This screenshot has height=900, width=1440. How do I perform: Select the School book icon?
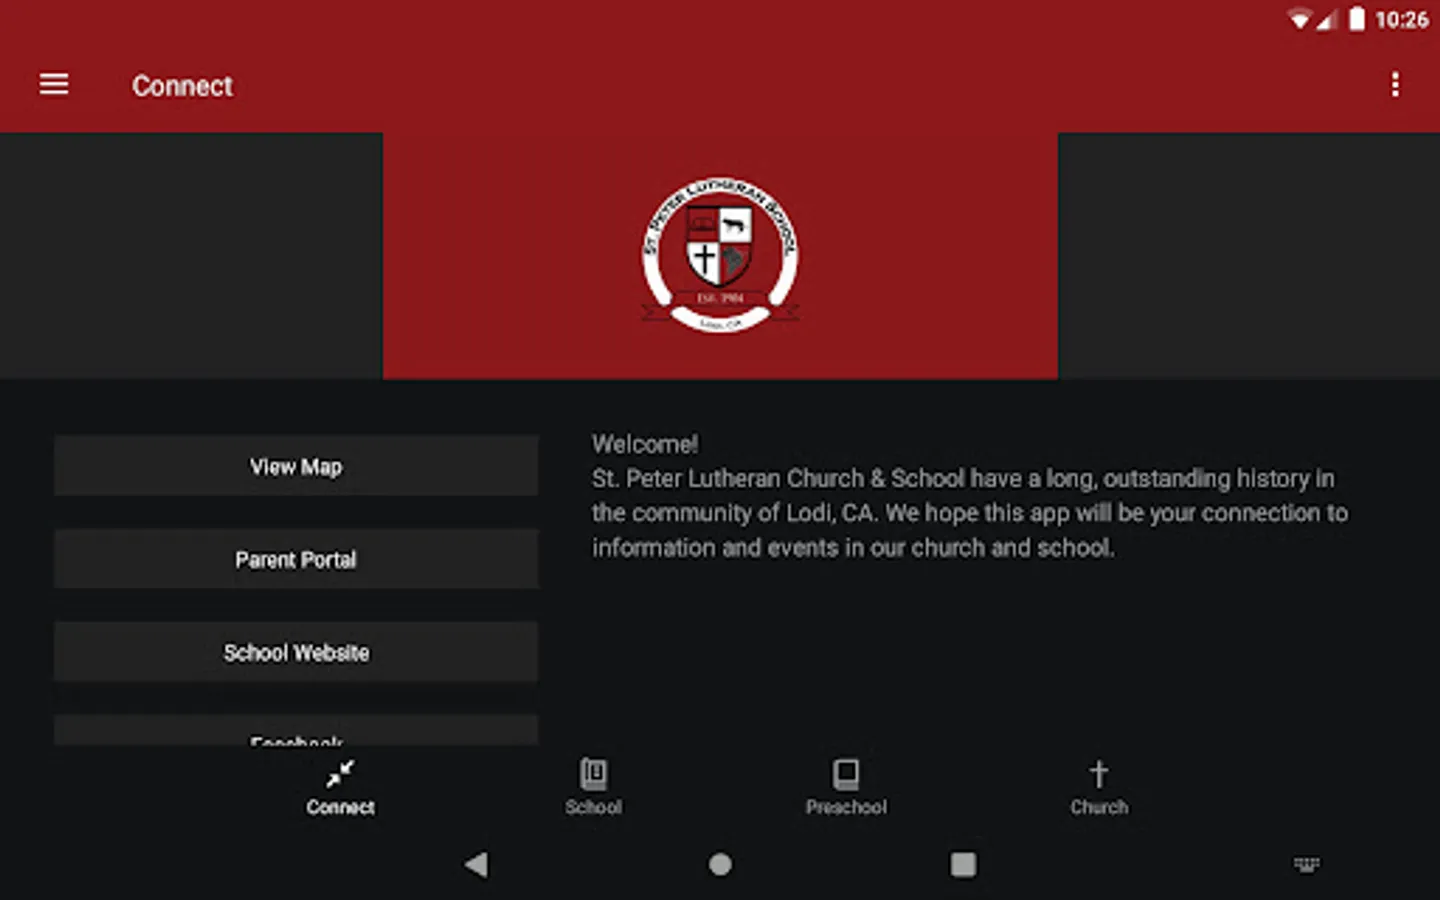[x=593, y=774]
